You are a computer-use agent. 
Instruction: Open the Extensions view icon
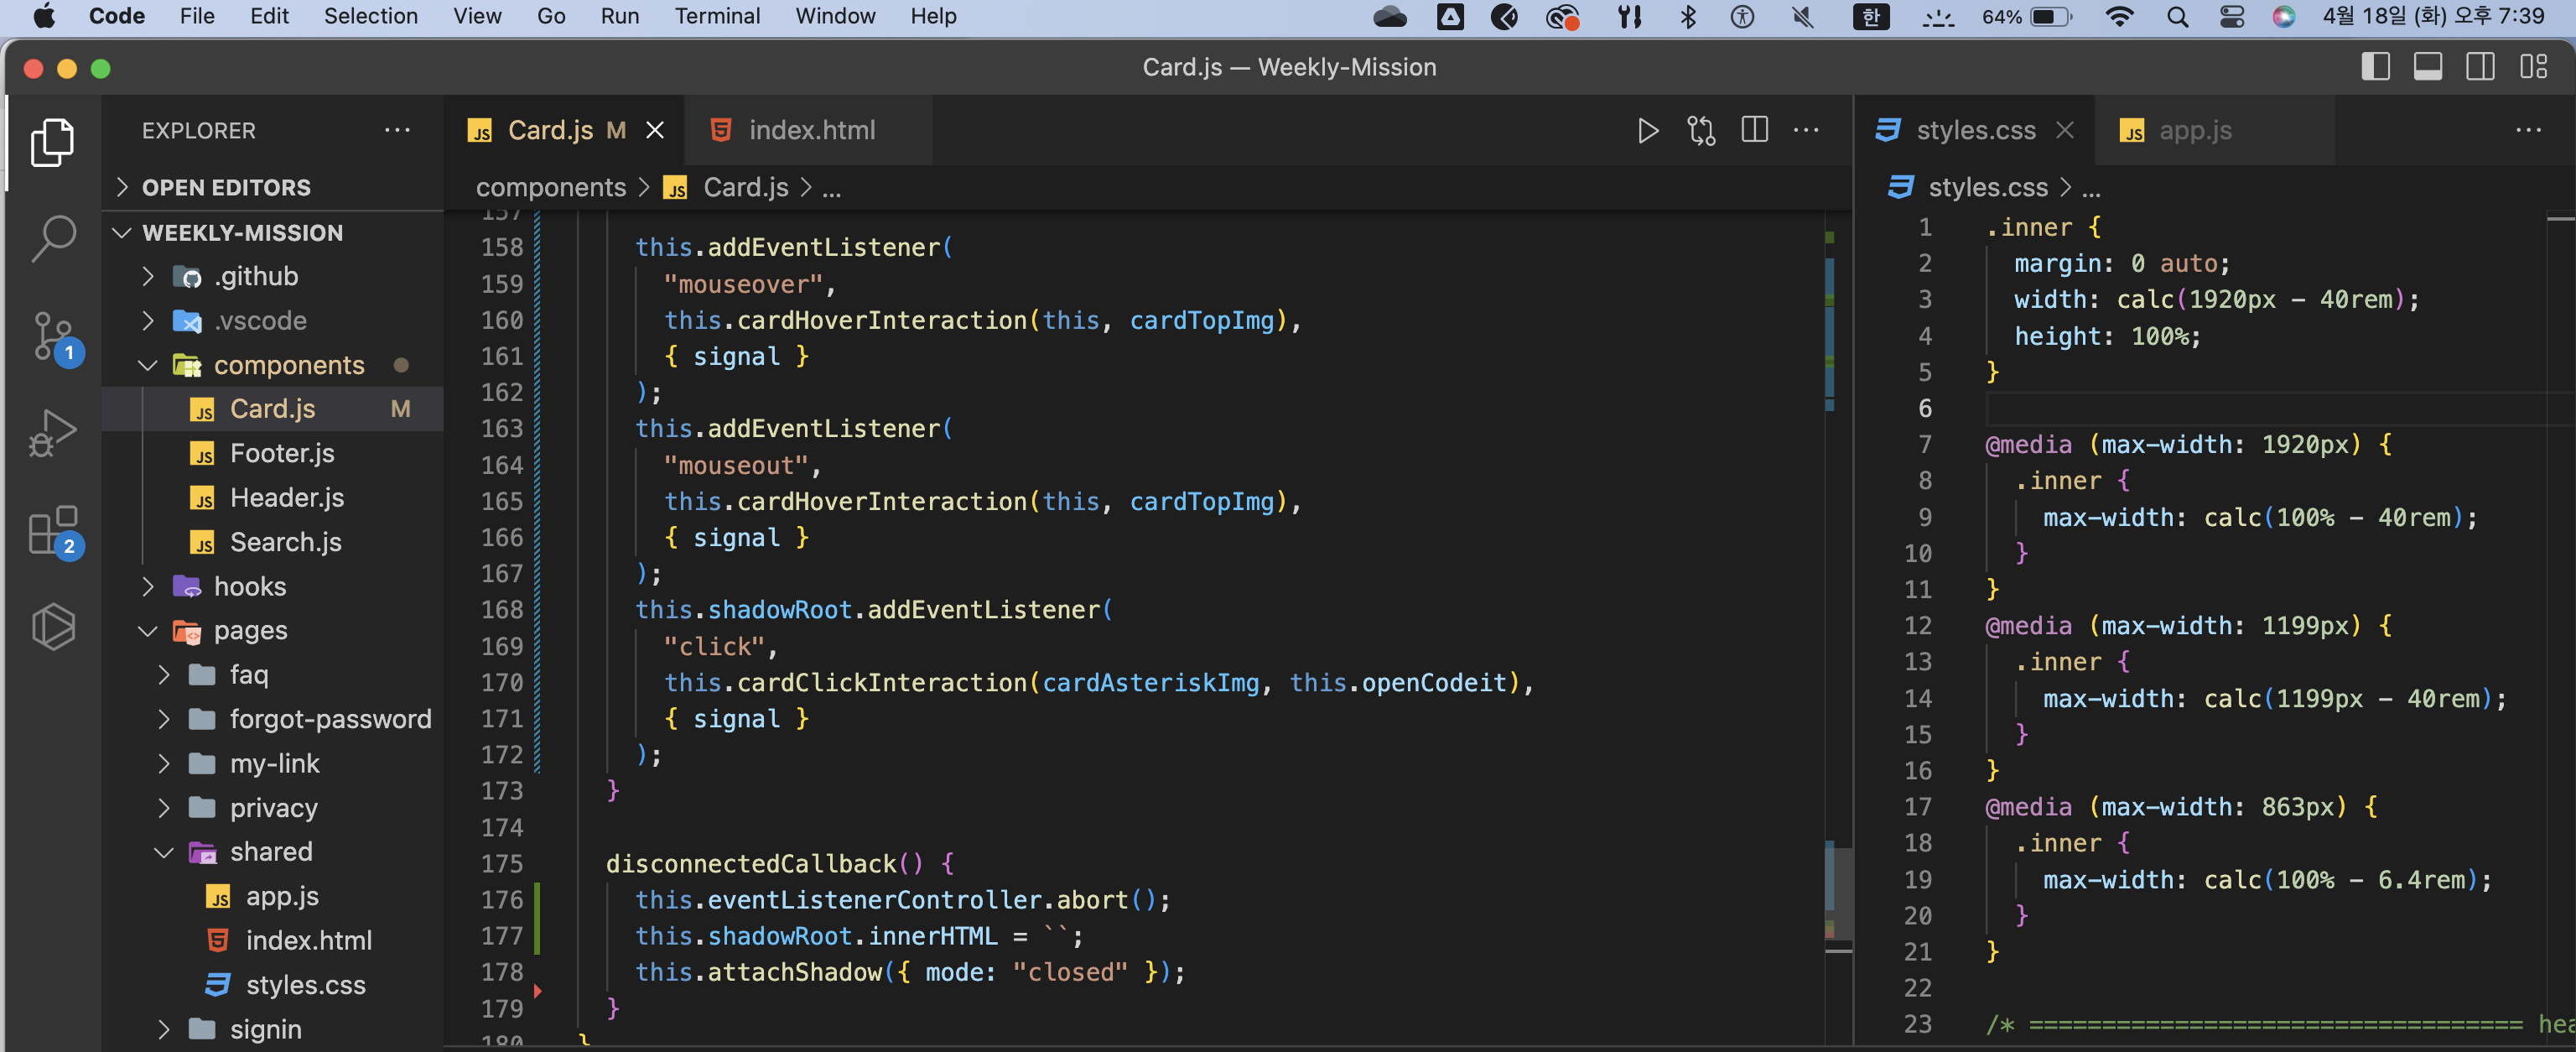click(53, 530)
